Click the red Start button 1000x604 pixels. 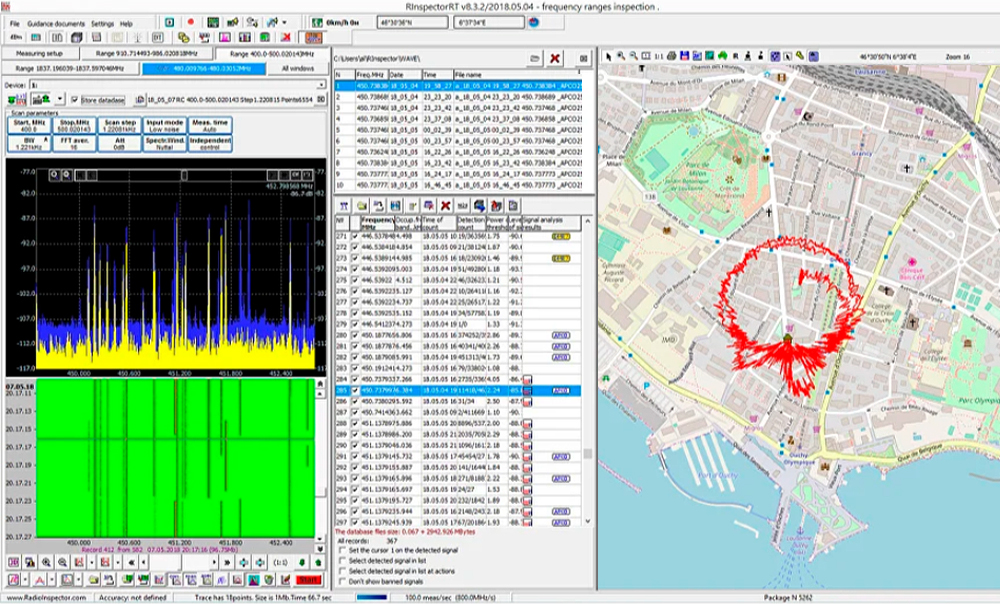click(x=310, y=580)
